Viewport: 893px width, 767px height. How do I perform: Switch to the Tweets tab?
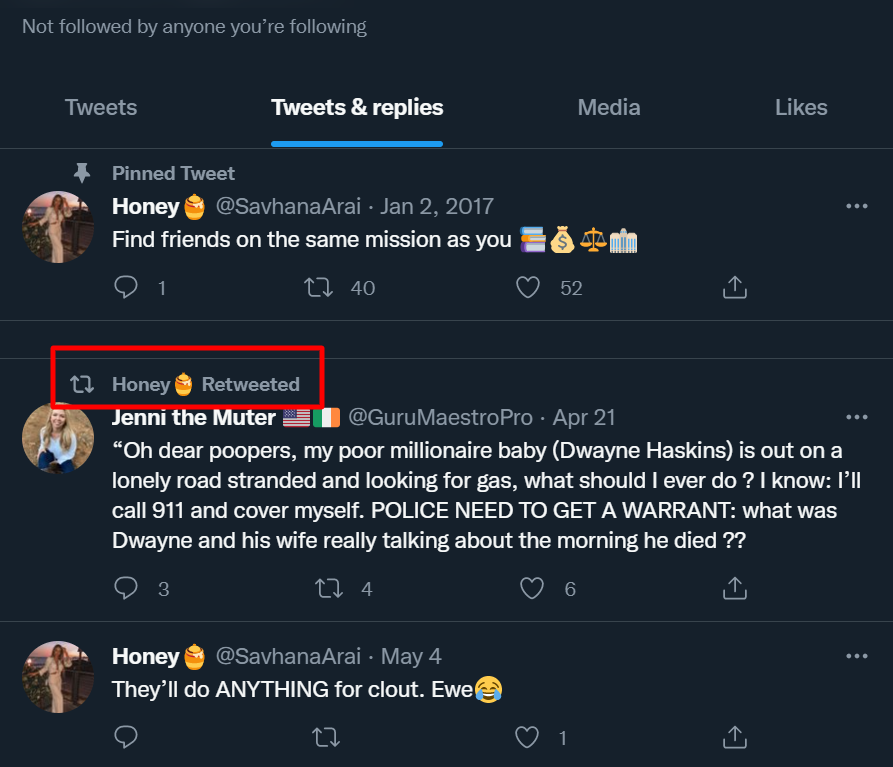[x=101, y=108]
